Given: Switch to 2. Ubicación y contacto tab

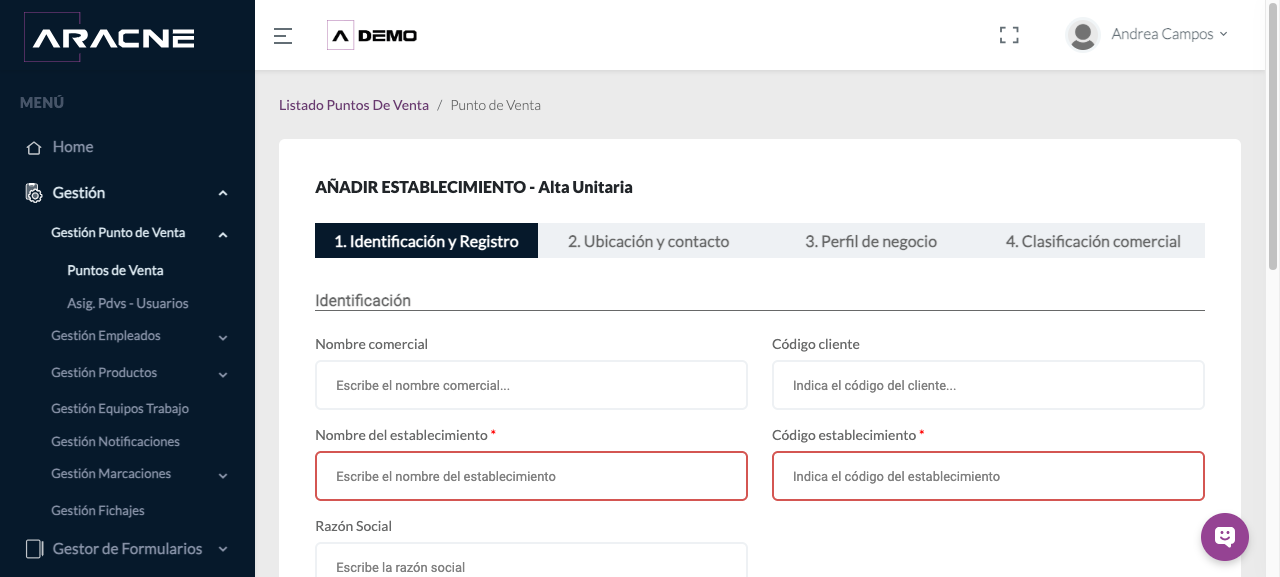Looking at the screenshot, I should [648, 241].
